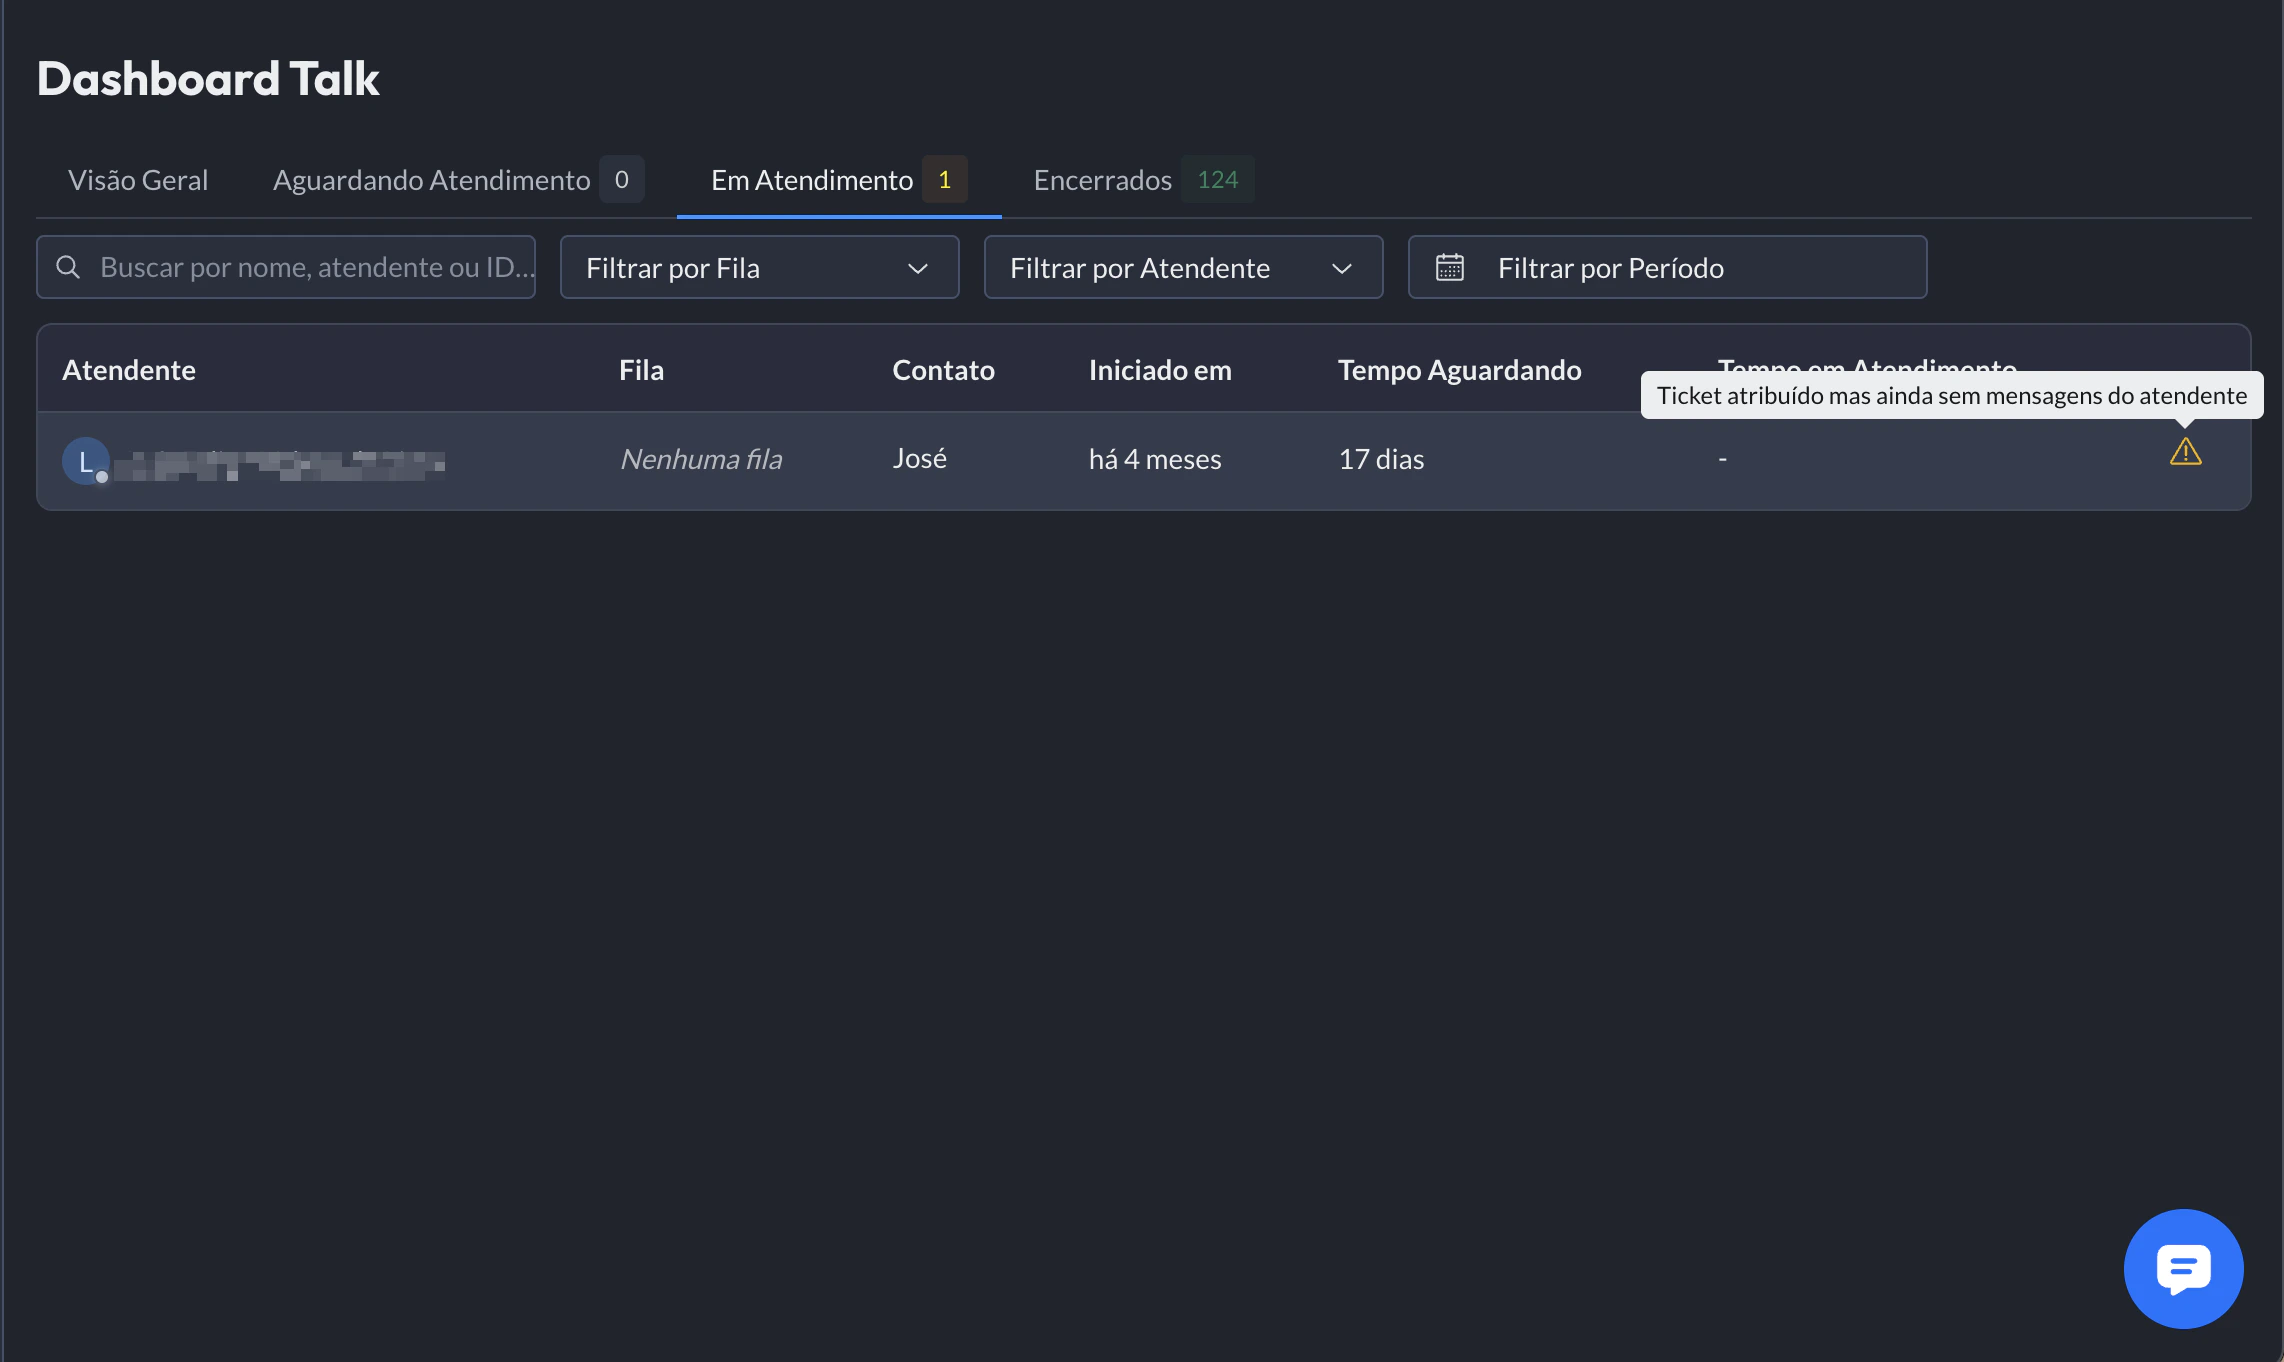
Task: Toggle sorting on the Iniciado em column
Action: [1159, 369]
